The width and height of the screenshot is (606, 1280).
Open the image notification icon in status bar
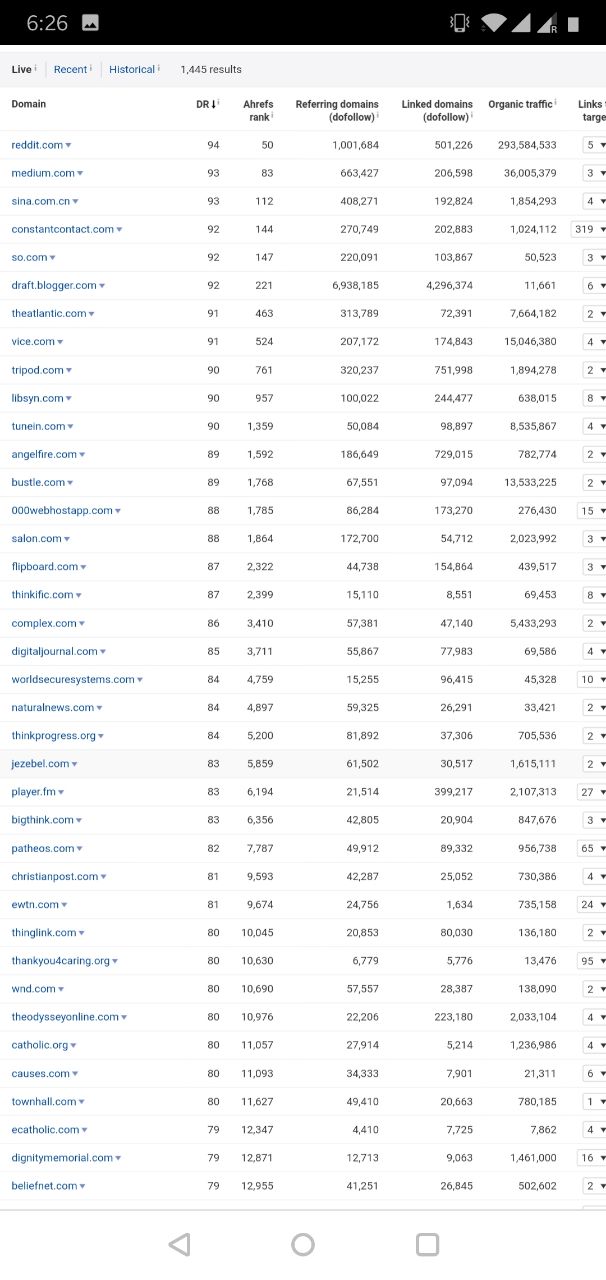pyautogui.click(x=89, y=22)
